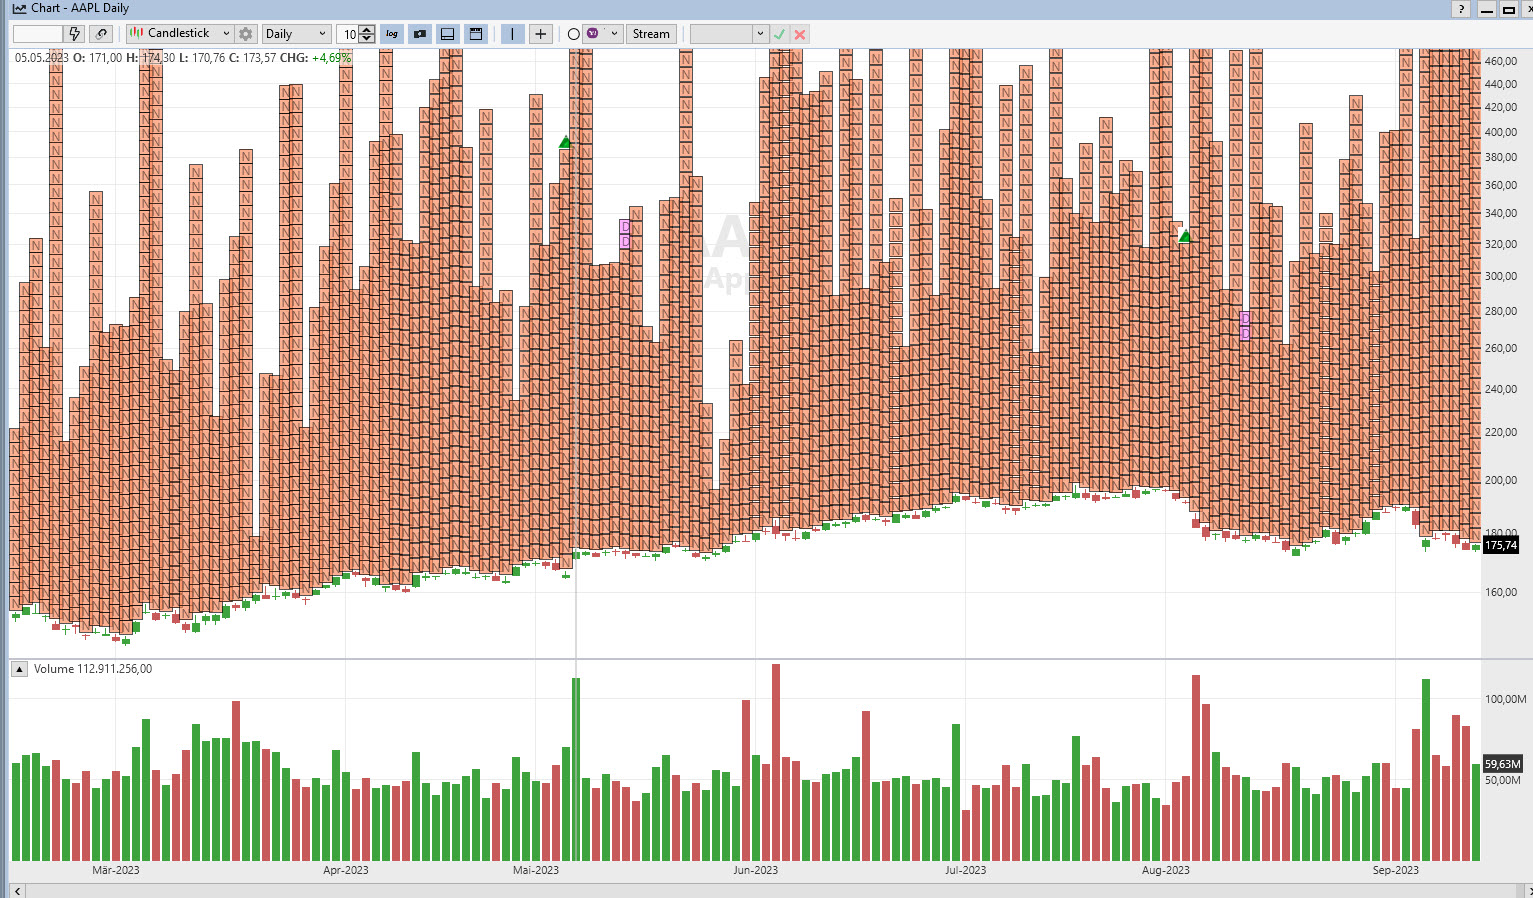Click the chart icon in the title bar
The width and height of the screenshot is (1533, 898).
pyautogui.click(x=19, y=8)
